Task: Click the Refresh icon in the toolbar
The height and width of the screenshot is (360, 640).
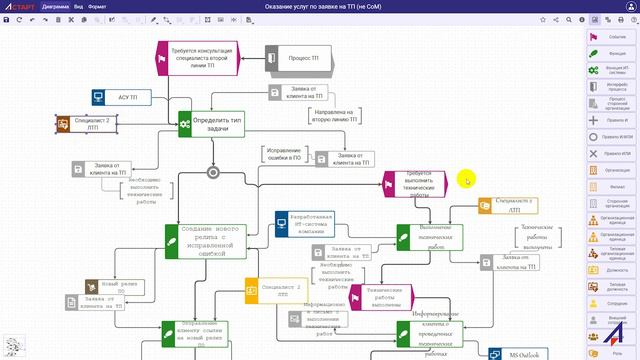Action: coord(19,20)
